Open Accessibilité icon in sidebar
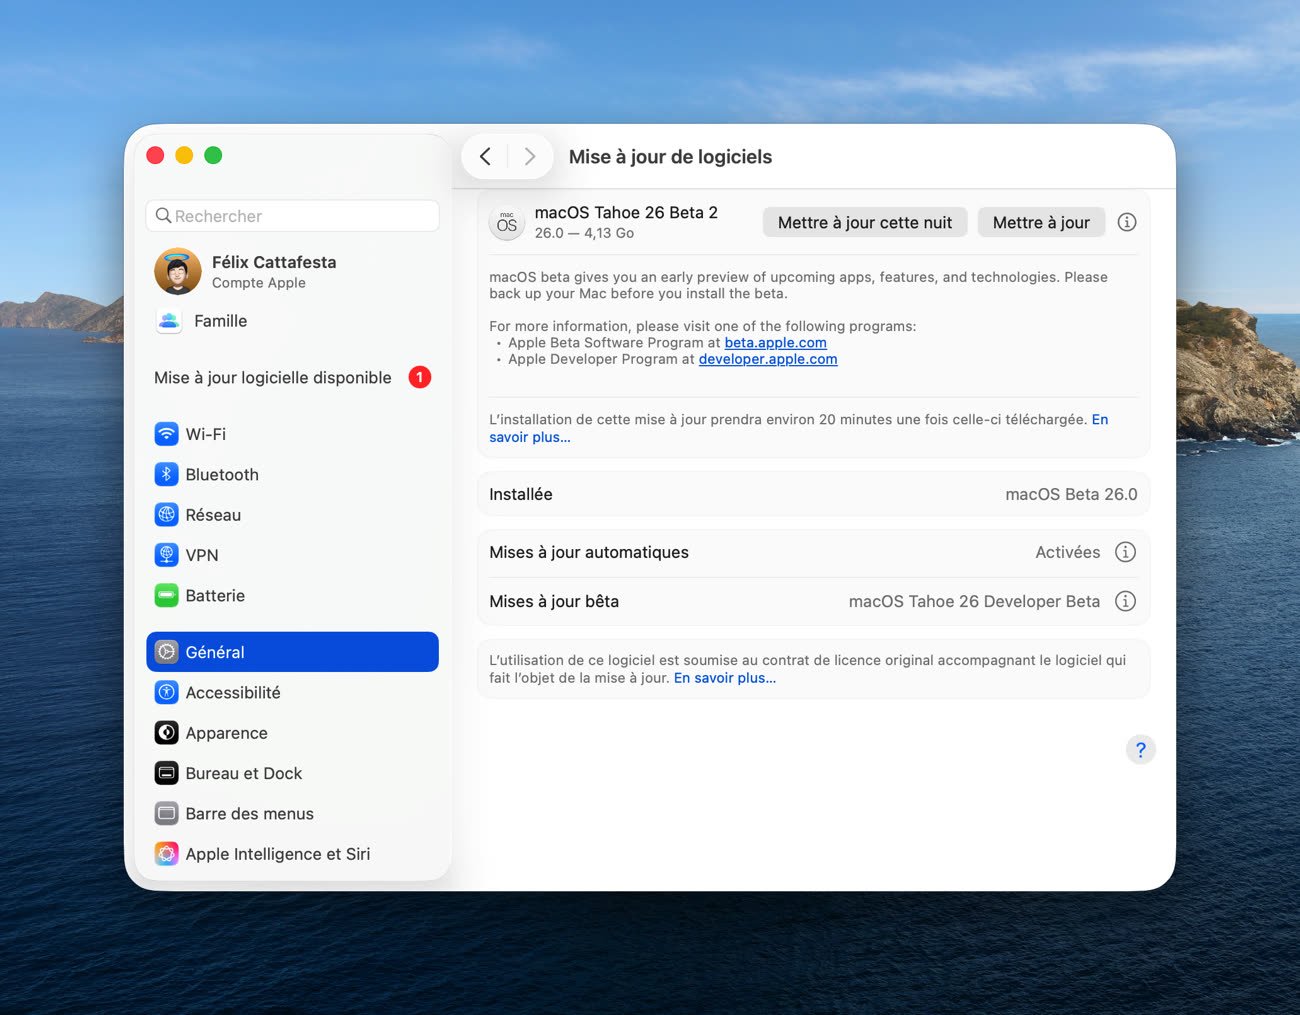 tap(167, 692)
